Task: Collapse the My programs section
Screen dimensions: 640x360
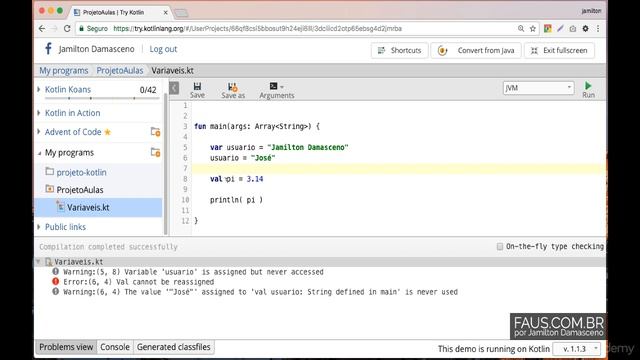Action: tap(39, 153)
